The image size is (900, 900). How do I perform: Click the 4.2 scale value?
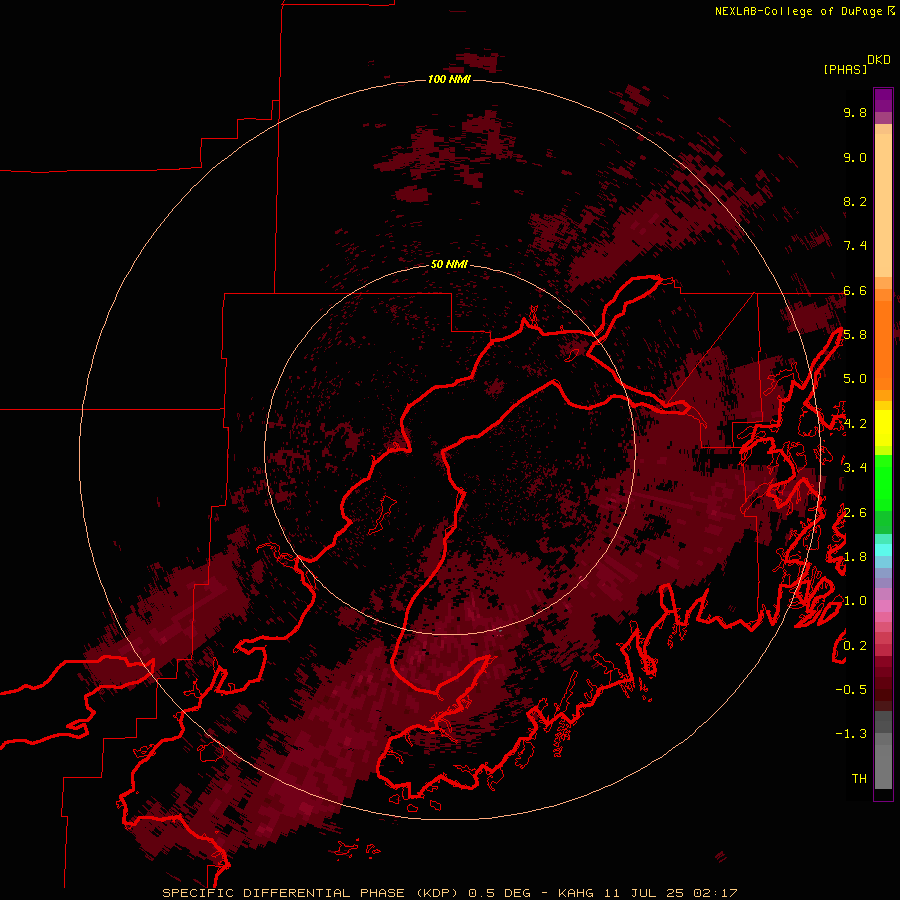tap(855, 424)
